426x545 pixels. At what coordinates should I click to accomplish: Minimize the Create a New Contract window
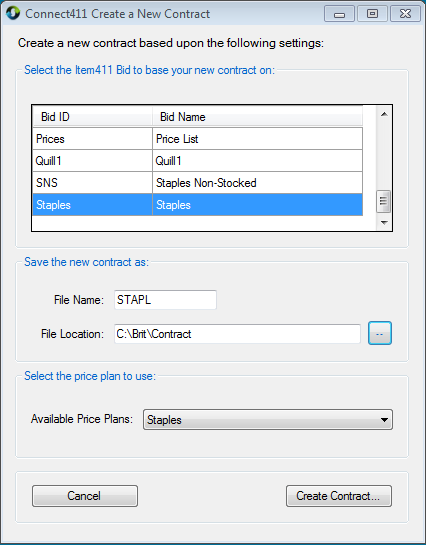point(339,14)
